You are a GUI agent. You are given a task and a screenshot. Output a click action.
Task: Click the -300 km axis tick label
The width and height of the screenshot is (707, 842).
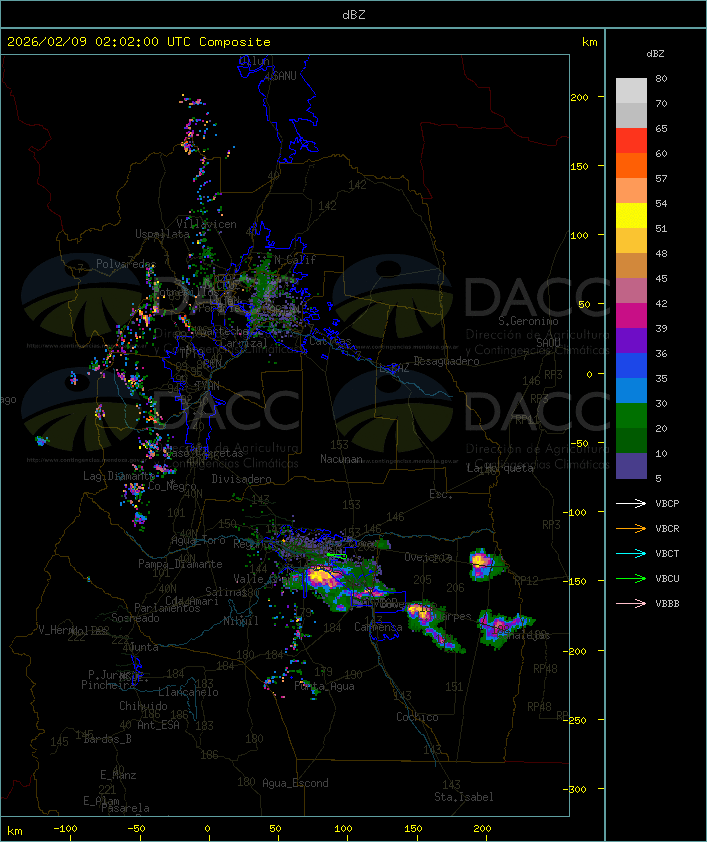click(x=577, y=789)
